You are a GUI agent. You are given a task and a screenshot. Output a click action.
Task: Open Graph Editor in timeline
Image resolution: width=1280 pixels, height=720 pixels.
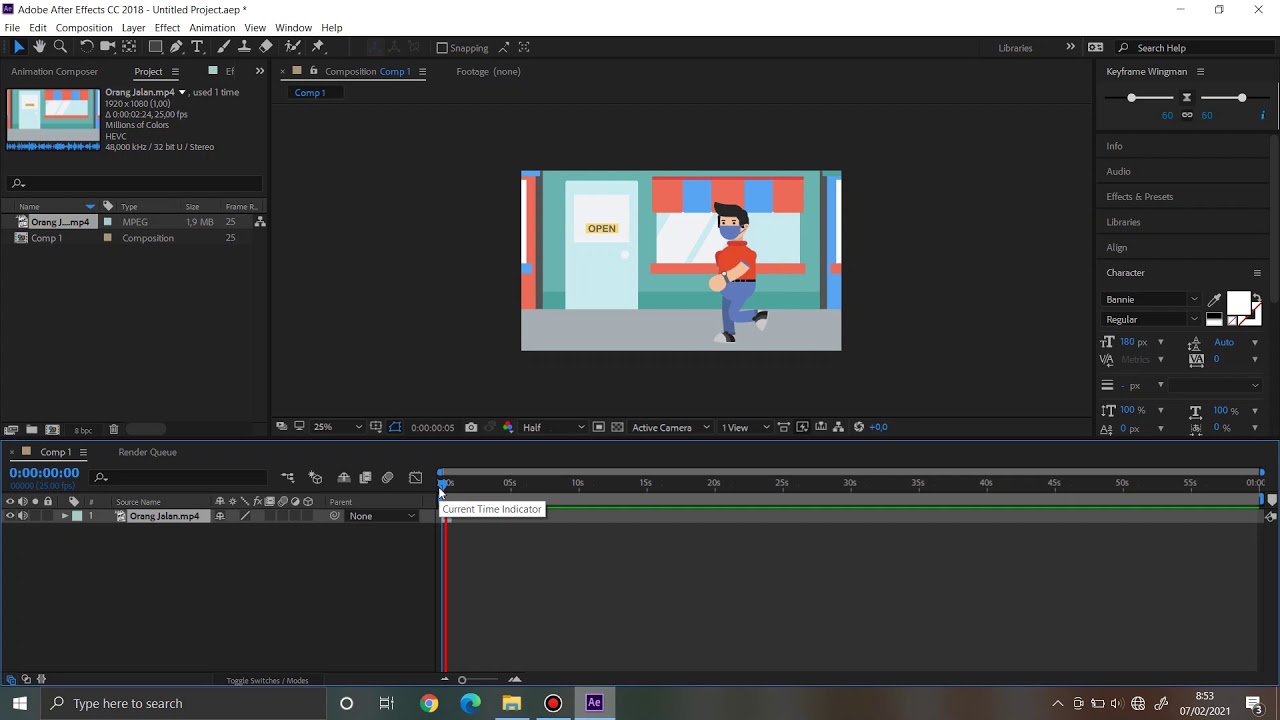click(416, 478)
